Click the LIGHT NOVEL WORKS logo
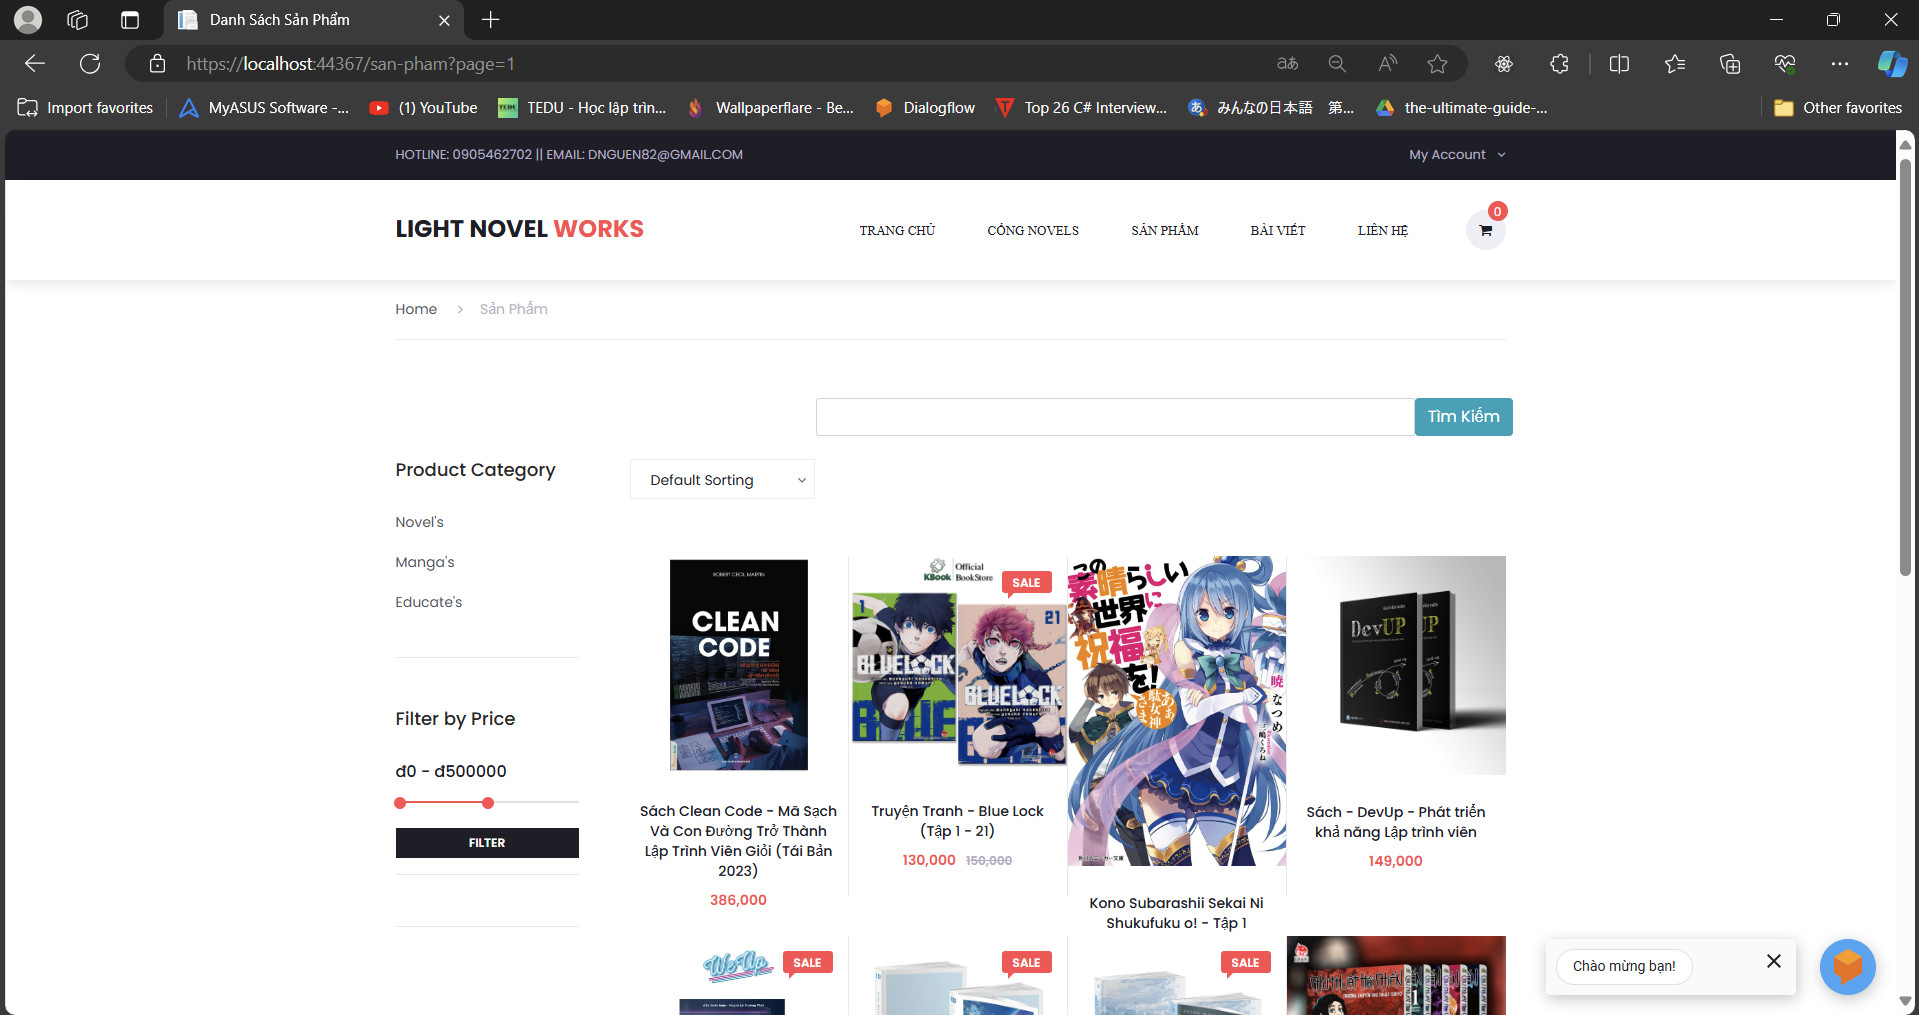The image size is (1919, 1015). (519, 229)
